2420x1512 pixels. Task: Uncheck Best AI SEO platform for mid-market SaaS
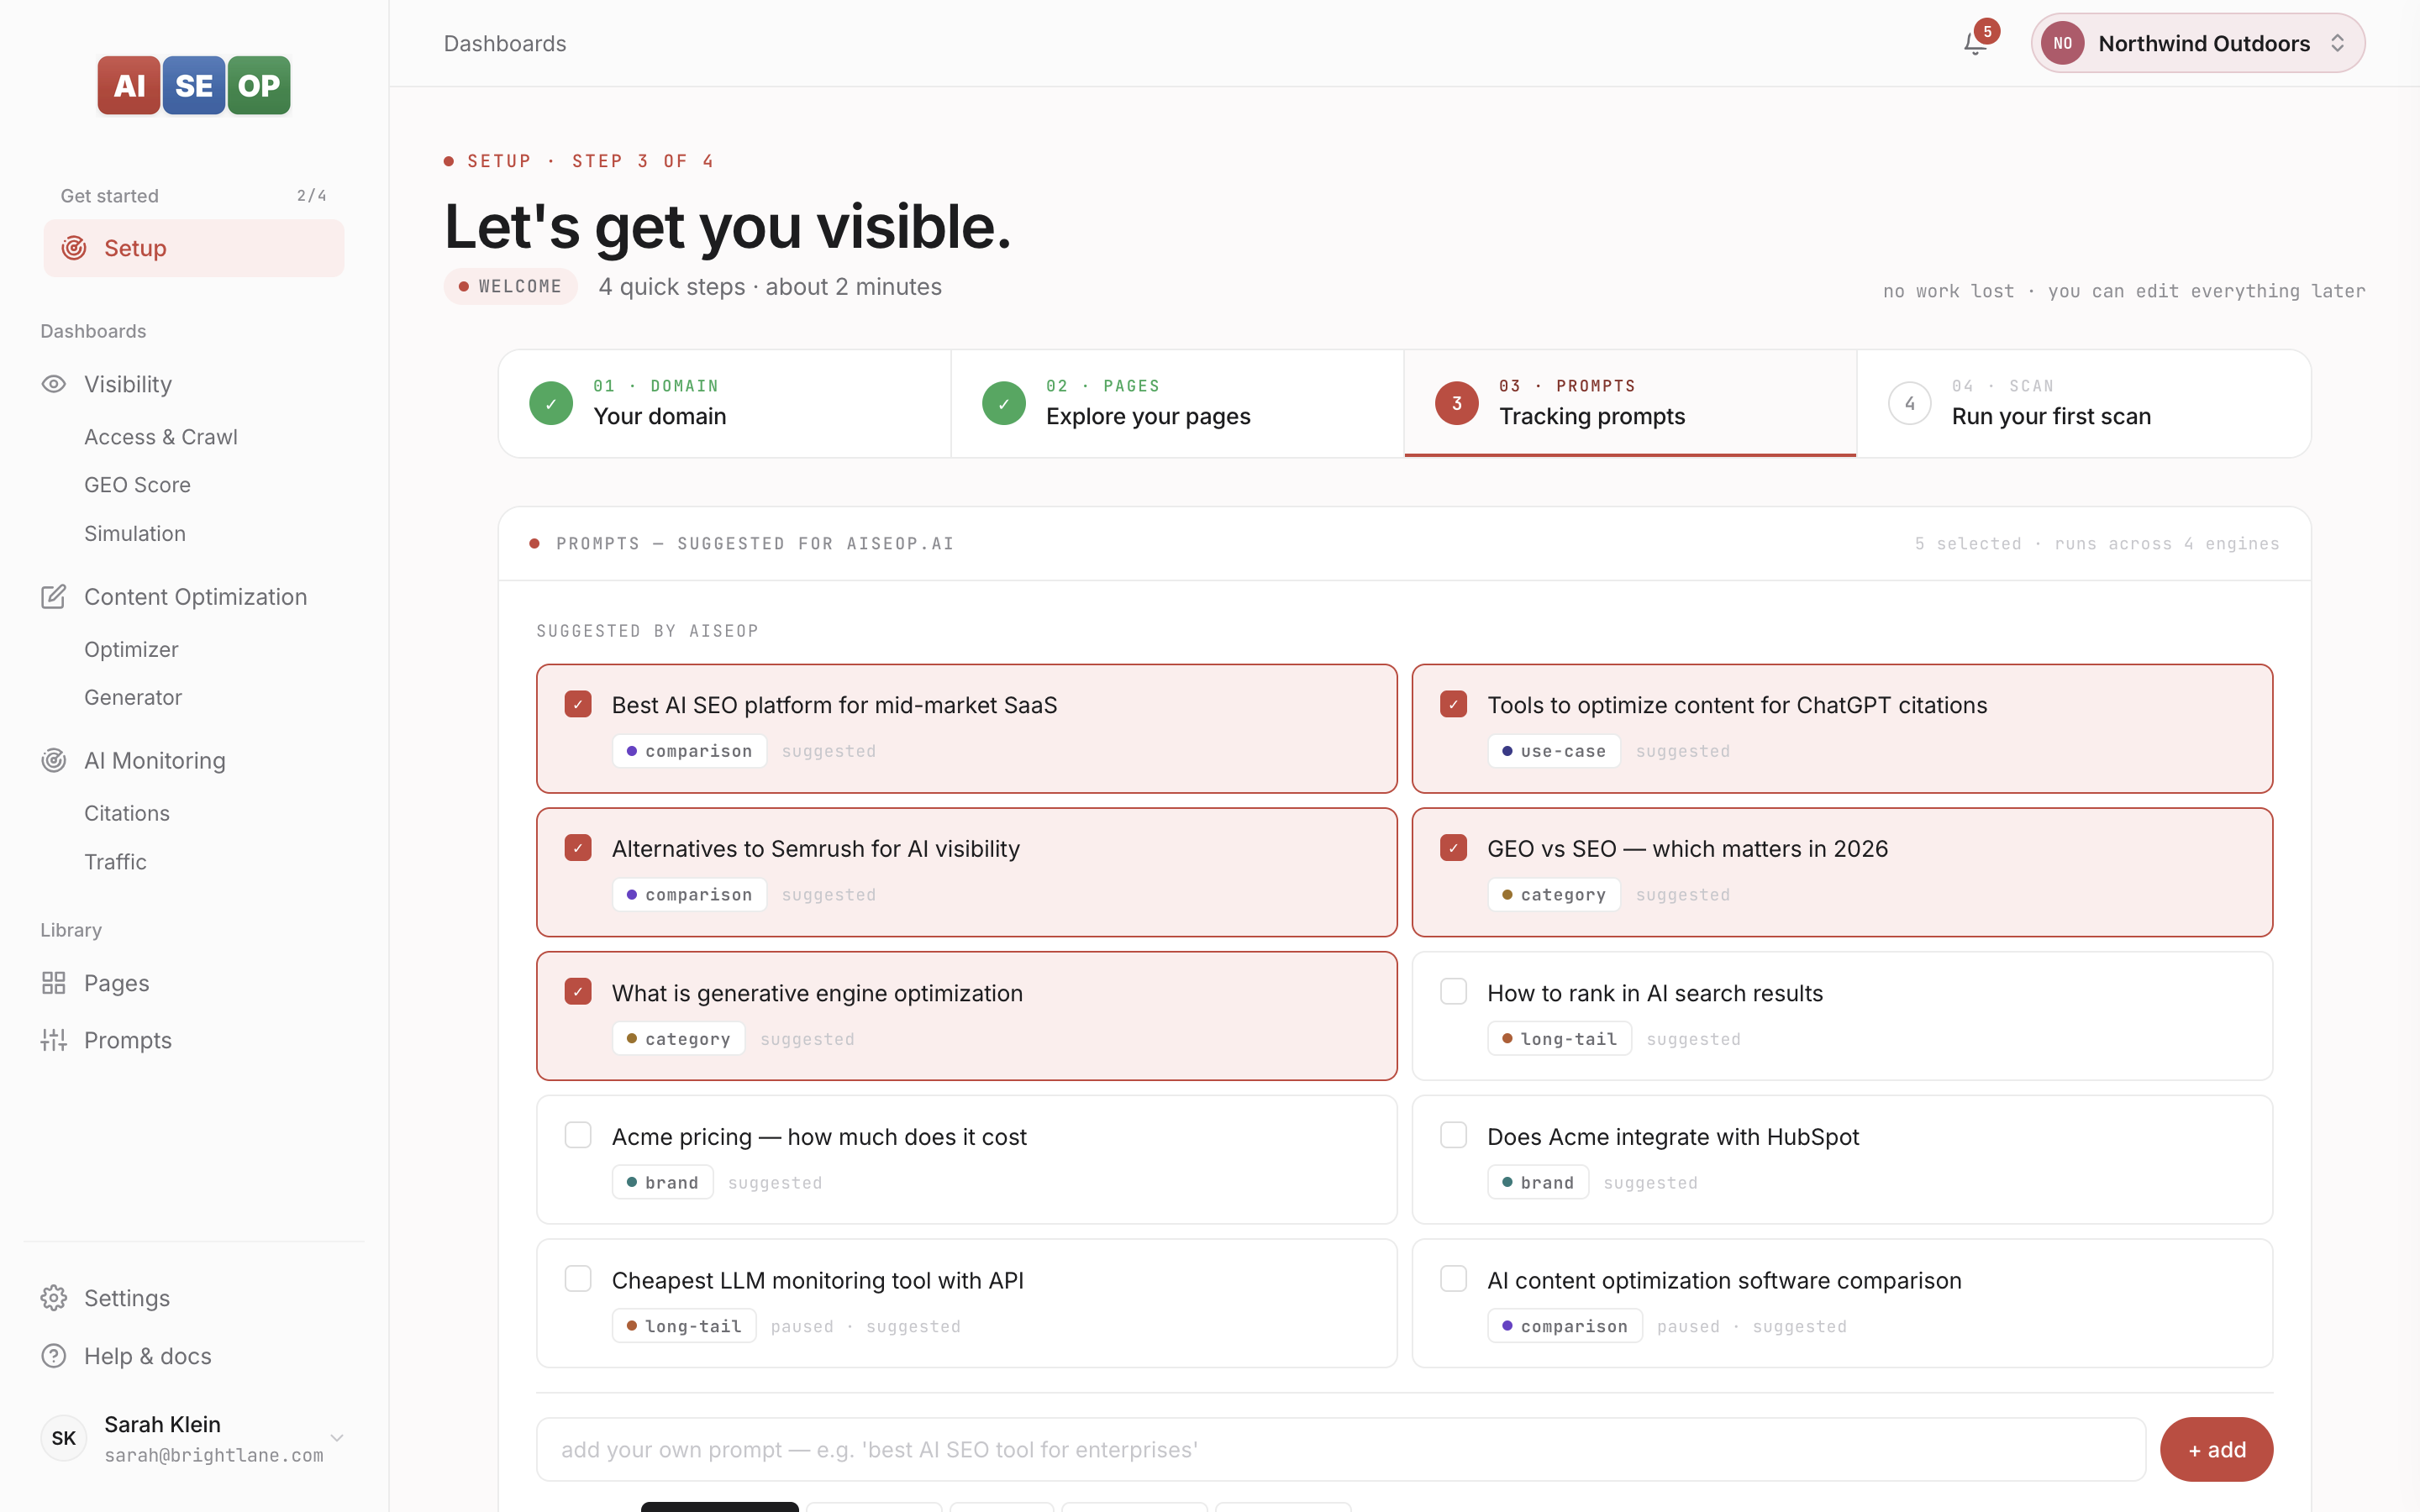[578, 704]
